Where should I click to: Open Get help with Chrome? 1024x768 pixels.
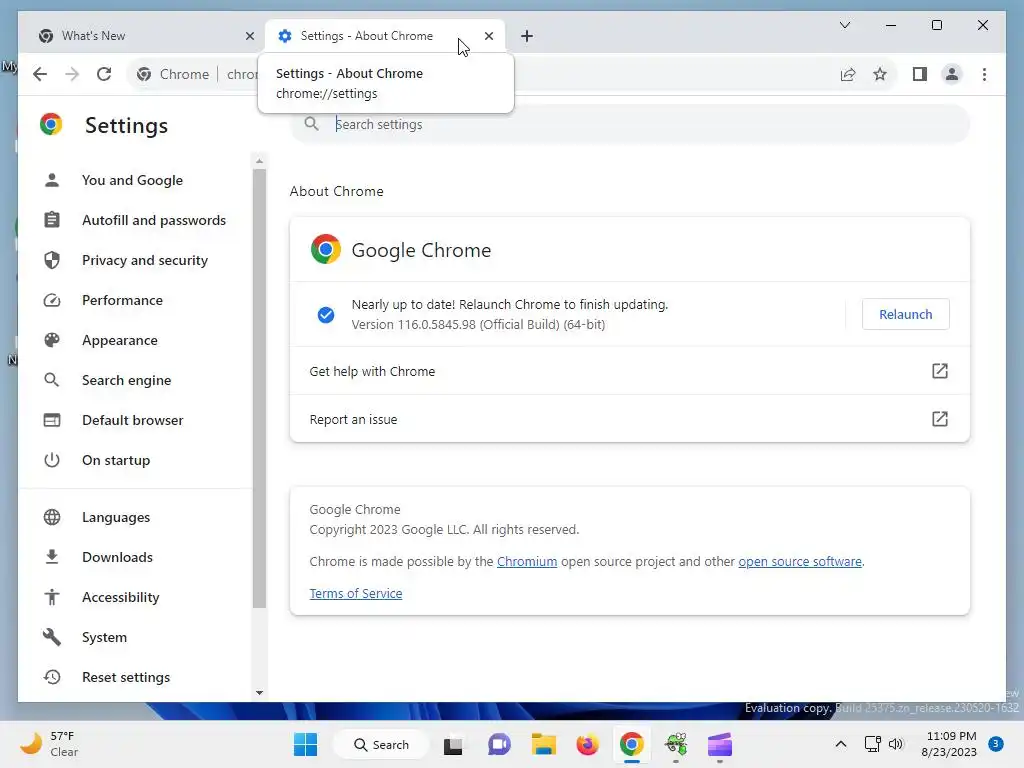pos(630,371)
